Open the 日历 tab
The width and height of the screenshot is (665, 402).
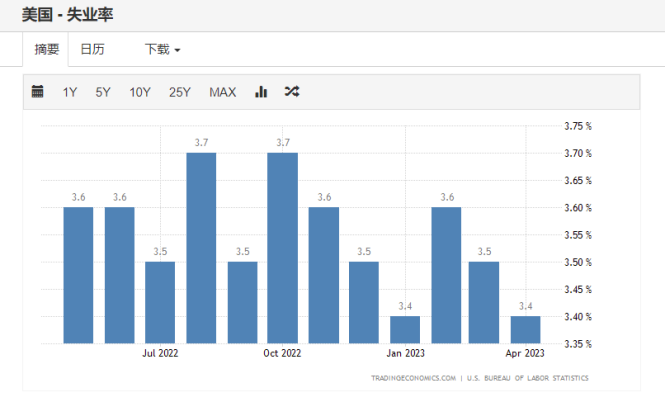click(x=92, y=49)
